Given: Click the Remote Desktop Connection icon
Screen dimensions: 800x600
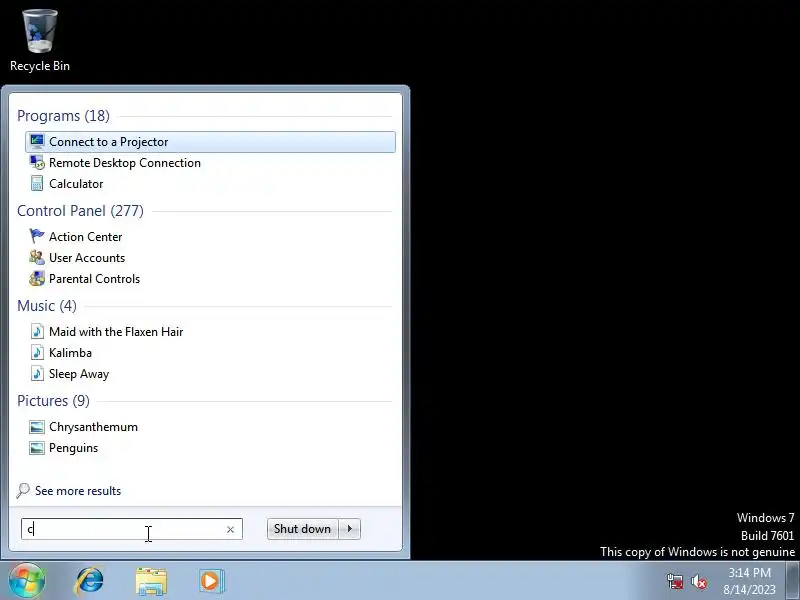Looking at the screenshot, I should tap(37, 163).
